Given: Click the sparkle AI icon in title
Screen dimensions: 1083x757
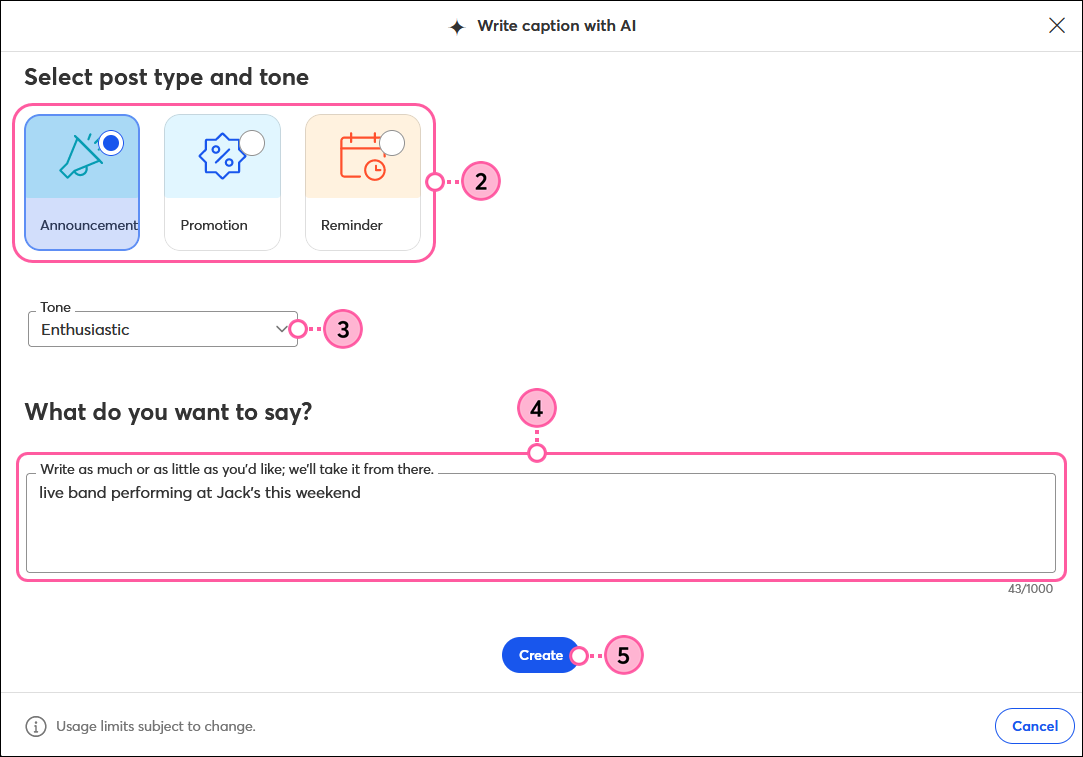Looking at the screenshot, I should (457, 27).
